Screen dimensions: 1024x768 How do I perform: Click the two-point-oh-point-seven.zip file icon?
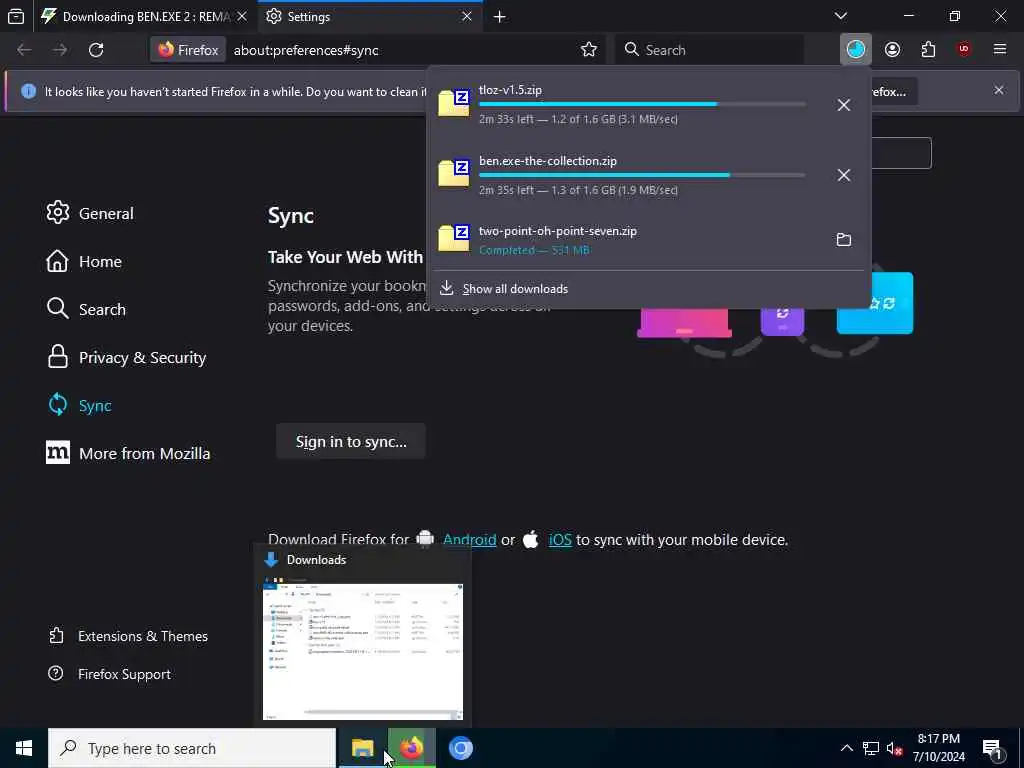pos(454,238)
